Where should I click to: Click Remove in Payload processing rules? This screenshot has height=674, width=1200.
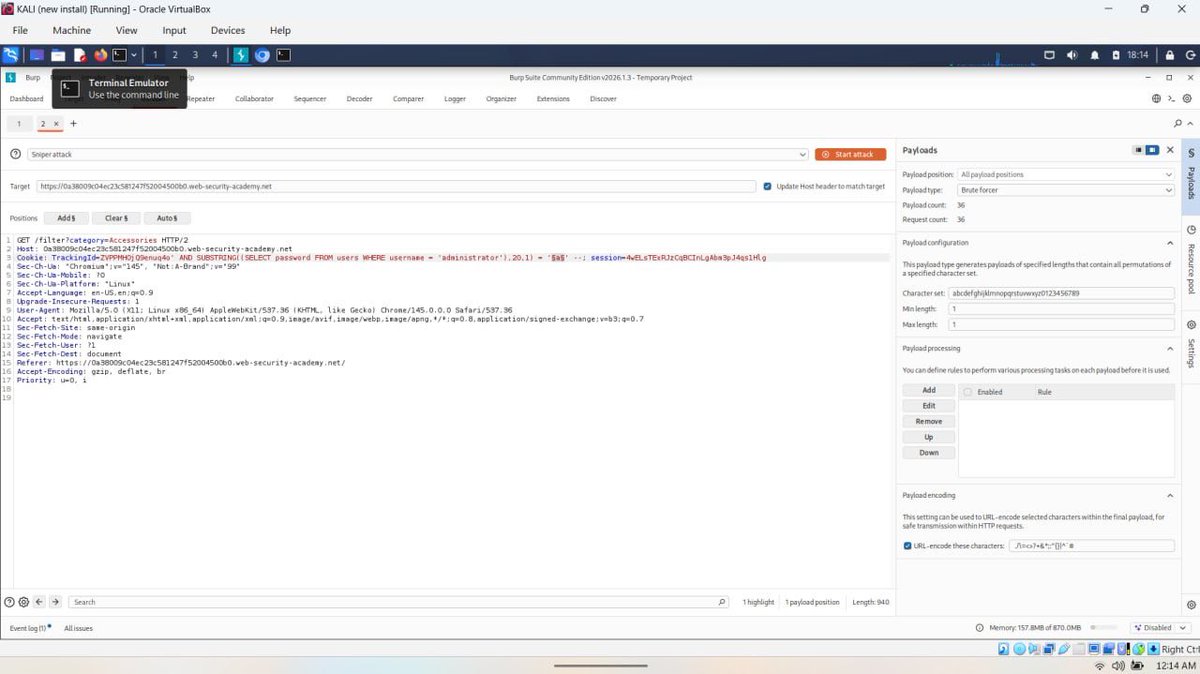(x=929, y=421)
